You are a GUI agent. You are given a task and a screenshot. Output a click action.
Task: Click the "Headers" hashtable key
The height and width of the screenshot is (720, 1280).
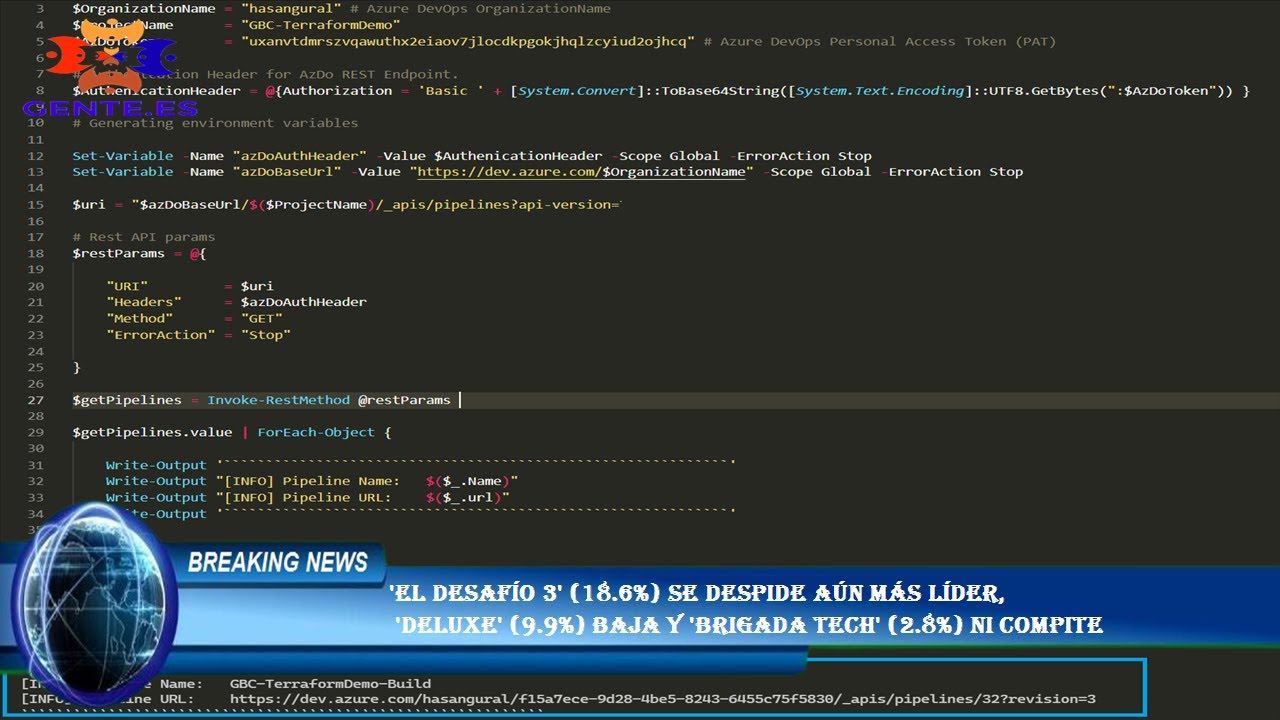tap(144, 302)
